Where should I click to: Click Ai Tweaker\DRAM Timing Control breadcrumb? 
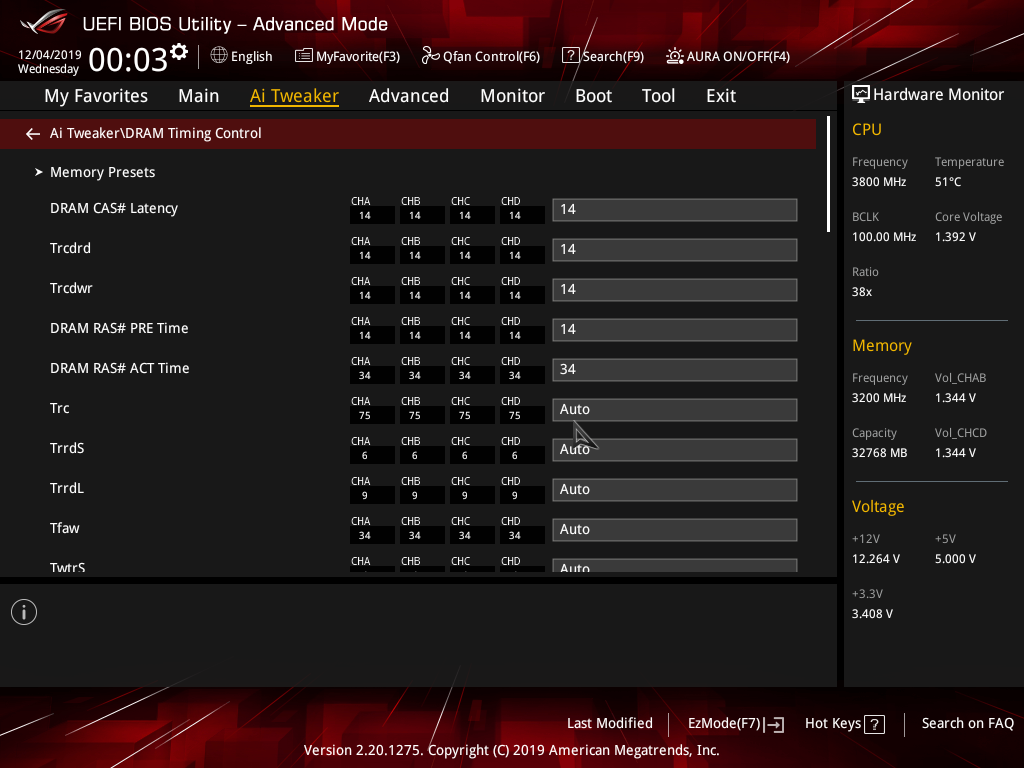pos(155,133)
